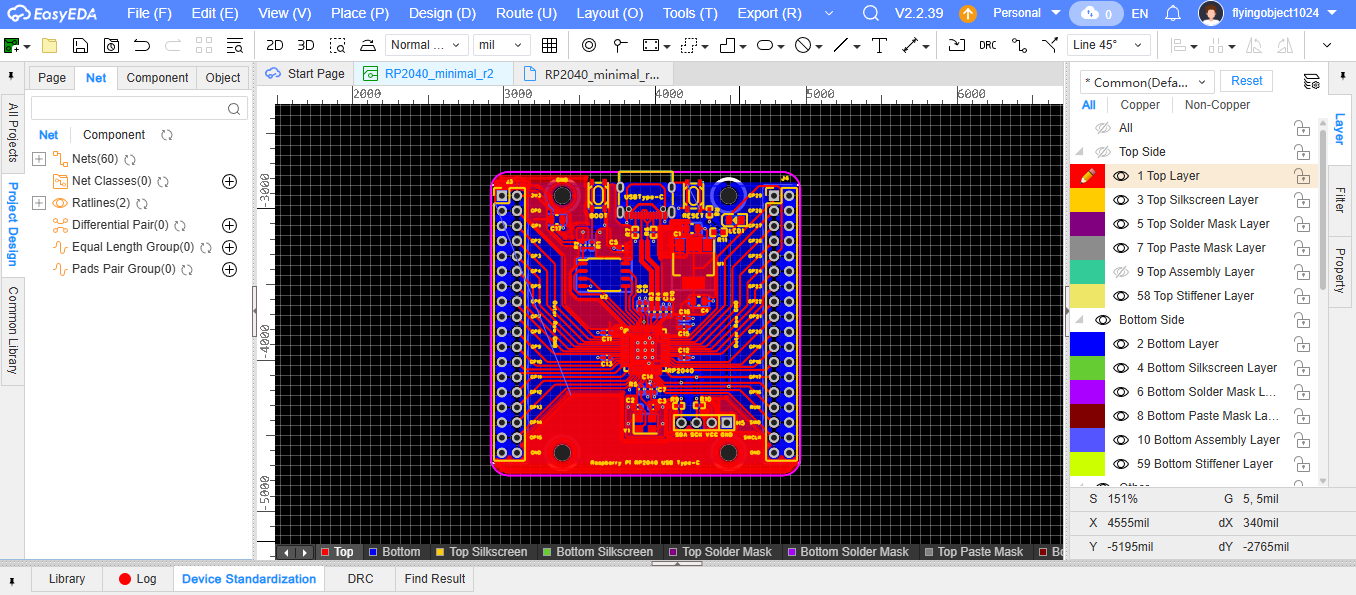This screenshot has height=595, width=1356.
Task: Click the Reset button in Layer panel
Action: point(1246,81)
